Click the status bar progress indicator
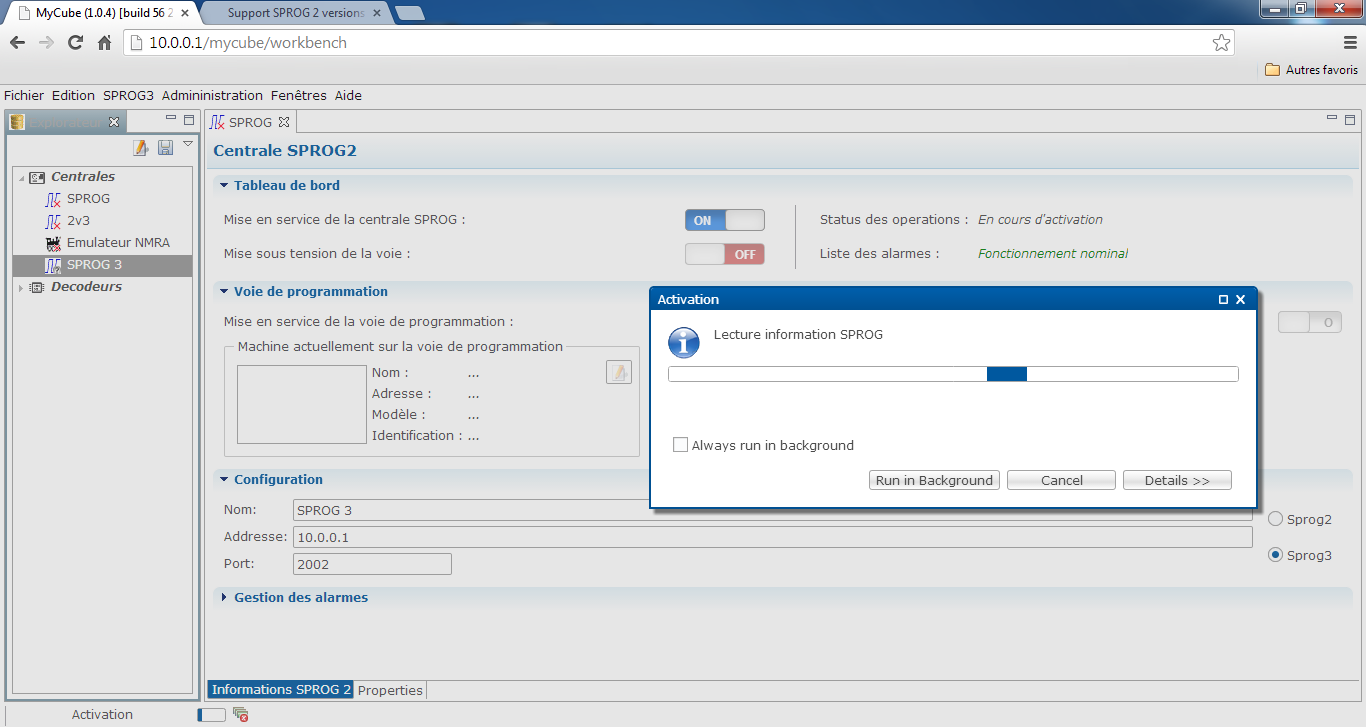Image resolution: width=1366 pixels, height=727 pixels. pos(212,714)
